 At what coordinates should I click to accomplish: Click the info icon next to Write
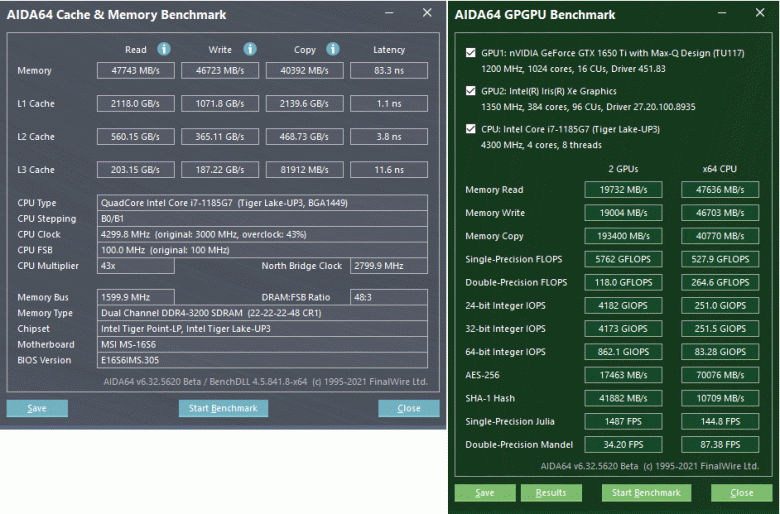point(250,49)
